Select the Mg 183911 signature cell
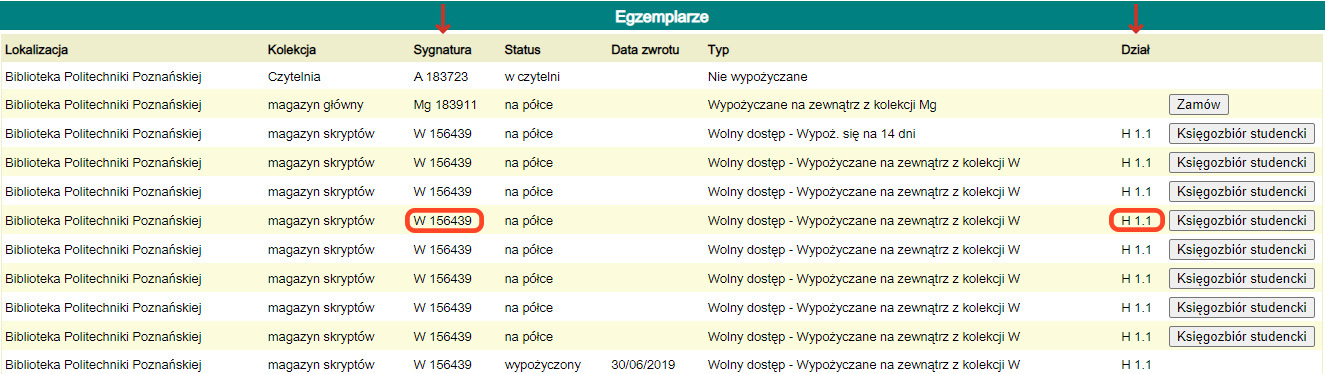Image resolution: width=1325 pixels, height=374 pixels. [445, 104]
